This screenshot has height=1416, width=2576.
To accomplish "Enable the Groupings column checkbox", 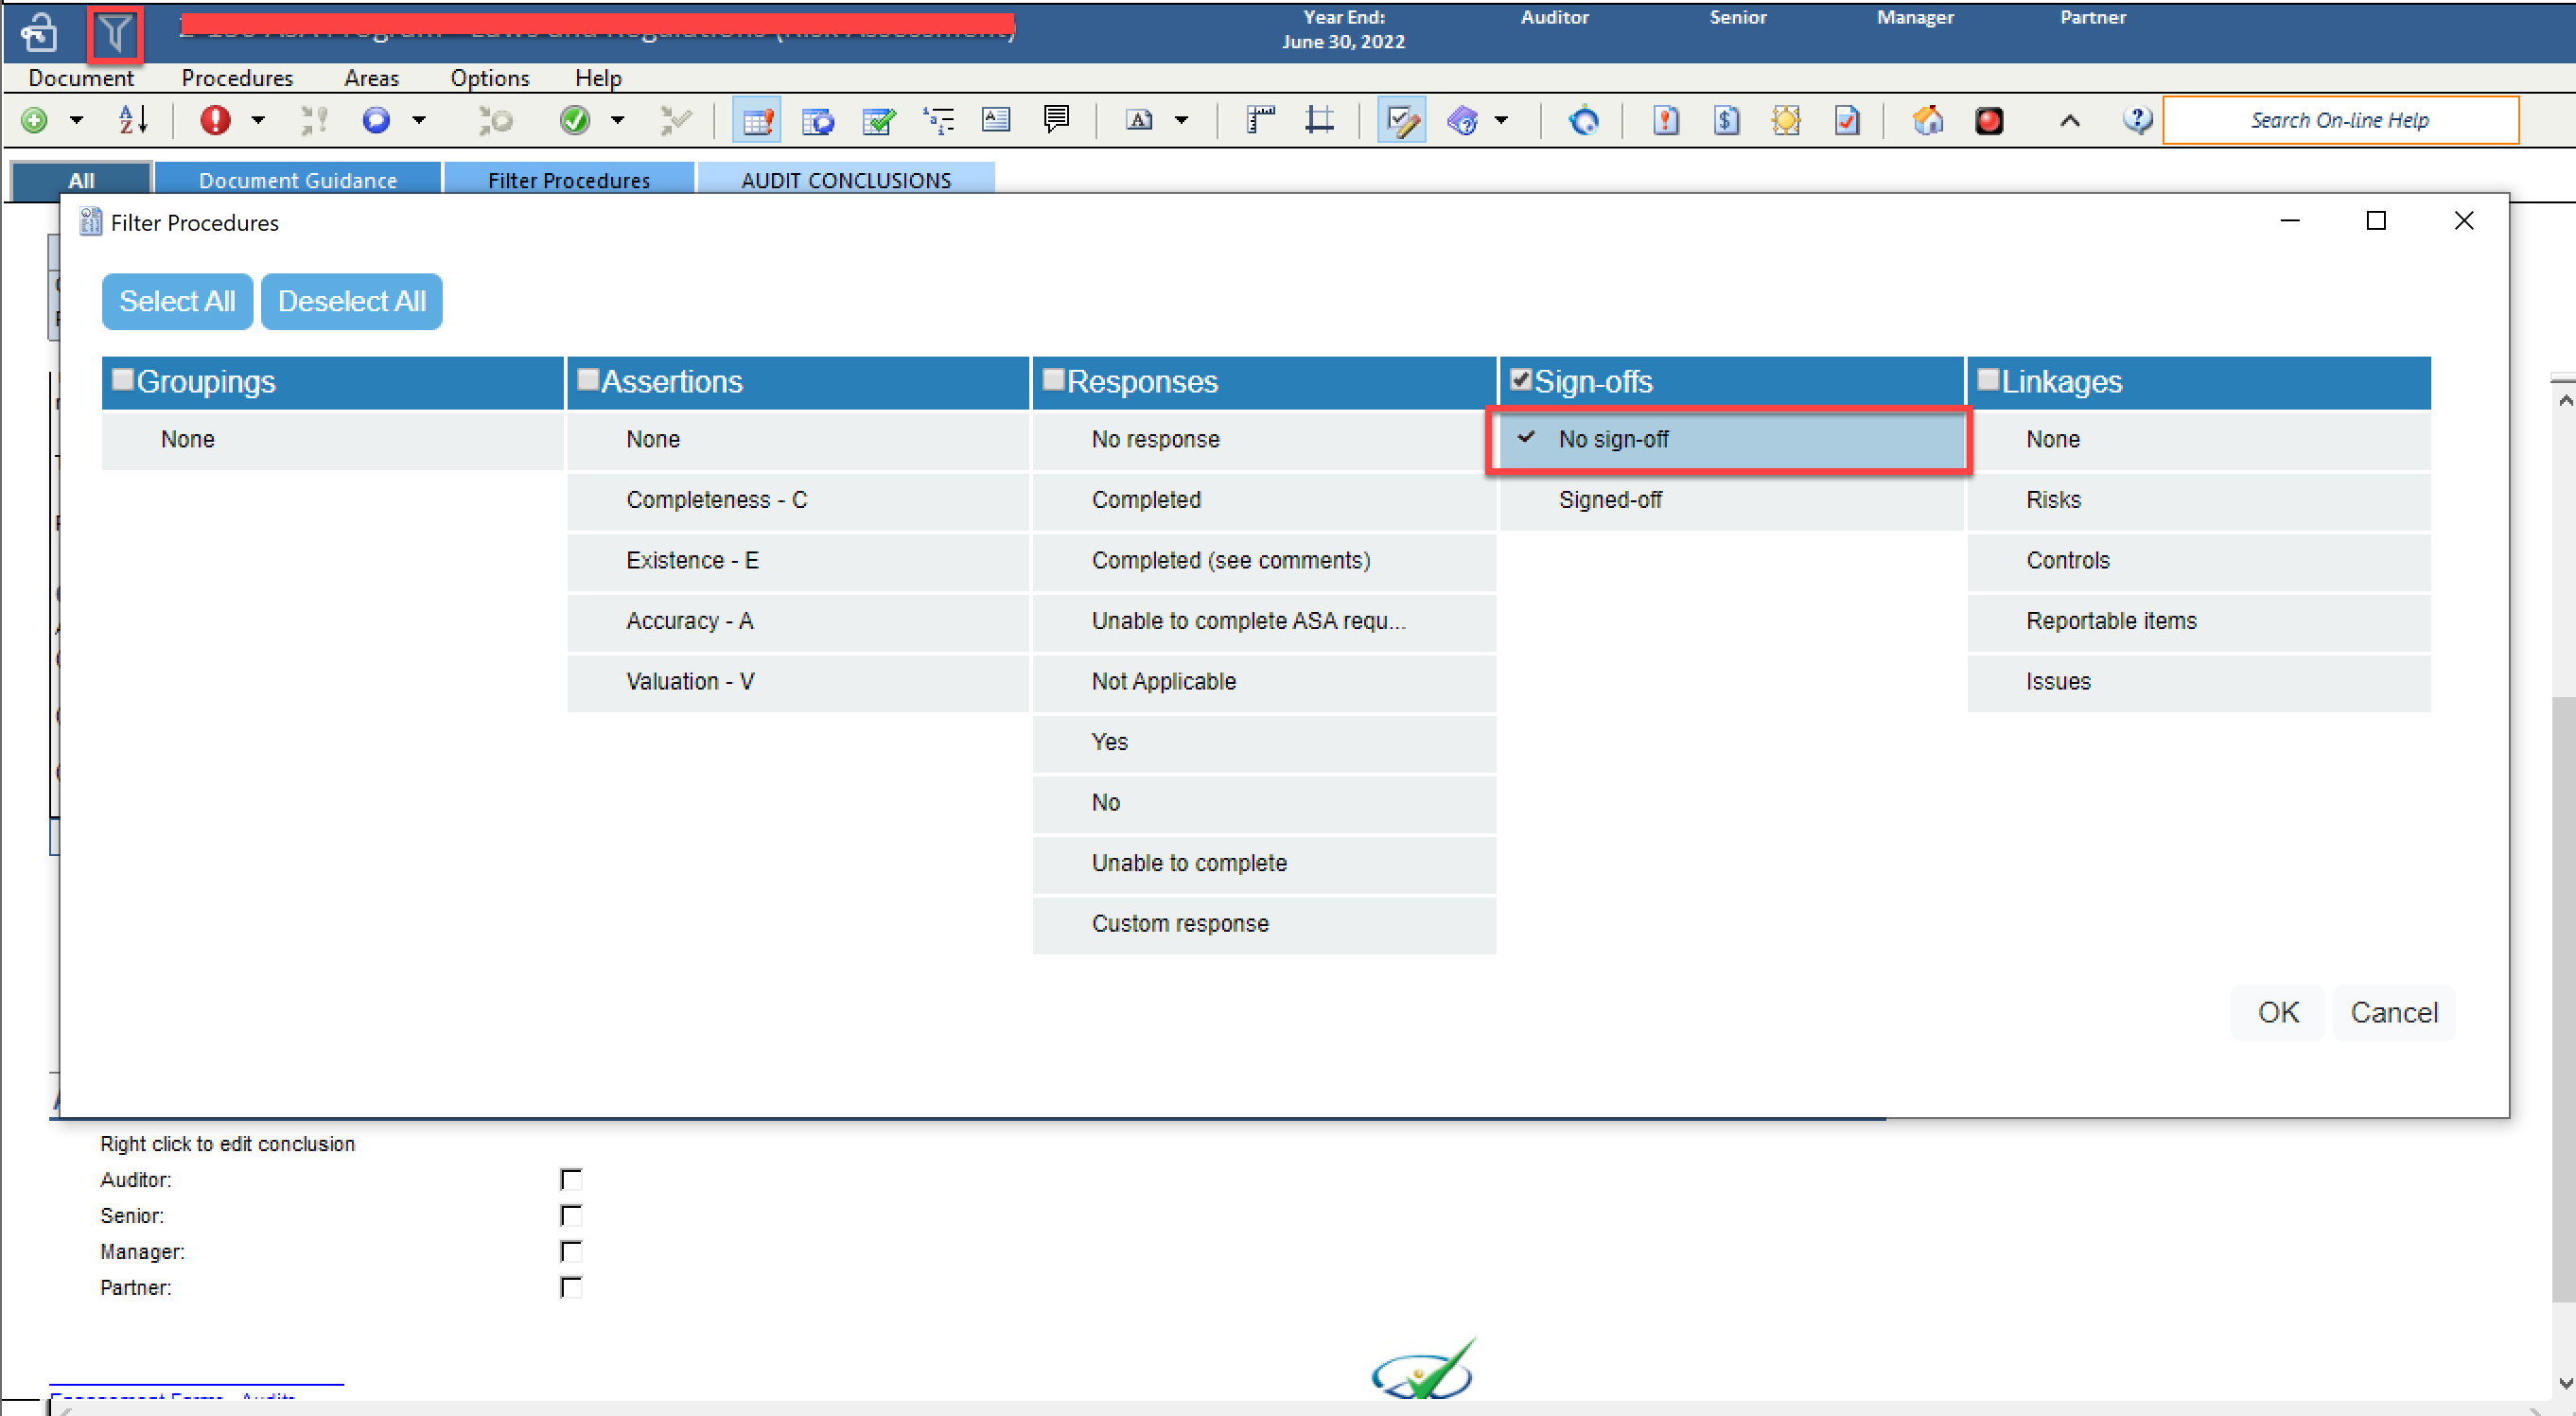I will pos(123,380).
